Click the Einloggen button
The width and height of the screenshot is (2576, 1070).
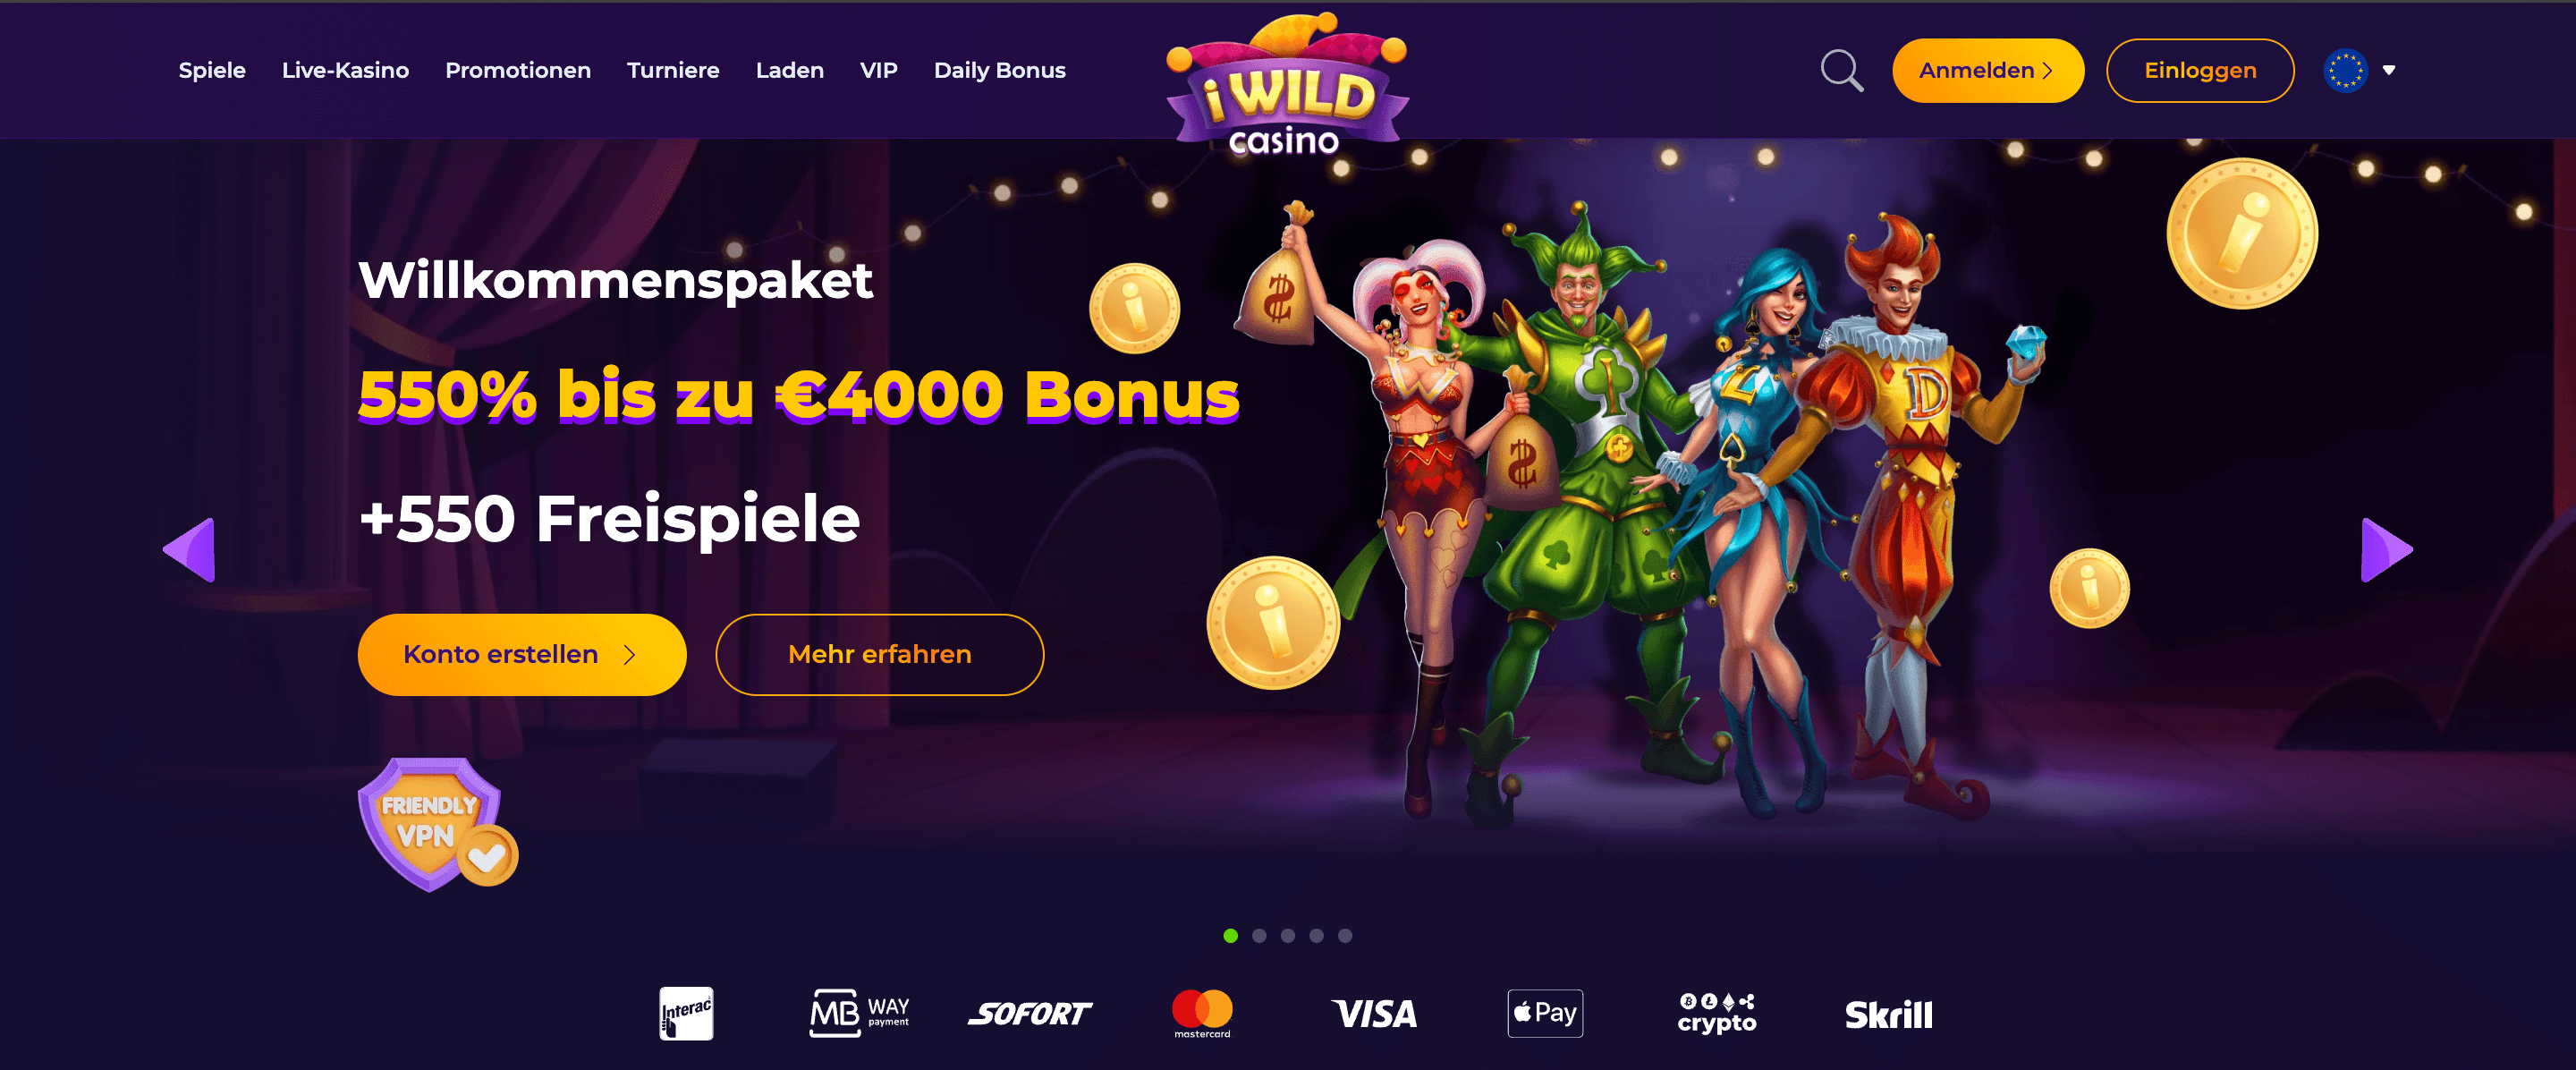click(x=2200, y=71)
